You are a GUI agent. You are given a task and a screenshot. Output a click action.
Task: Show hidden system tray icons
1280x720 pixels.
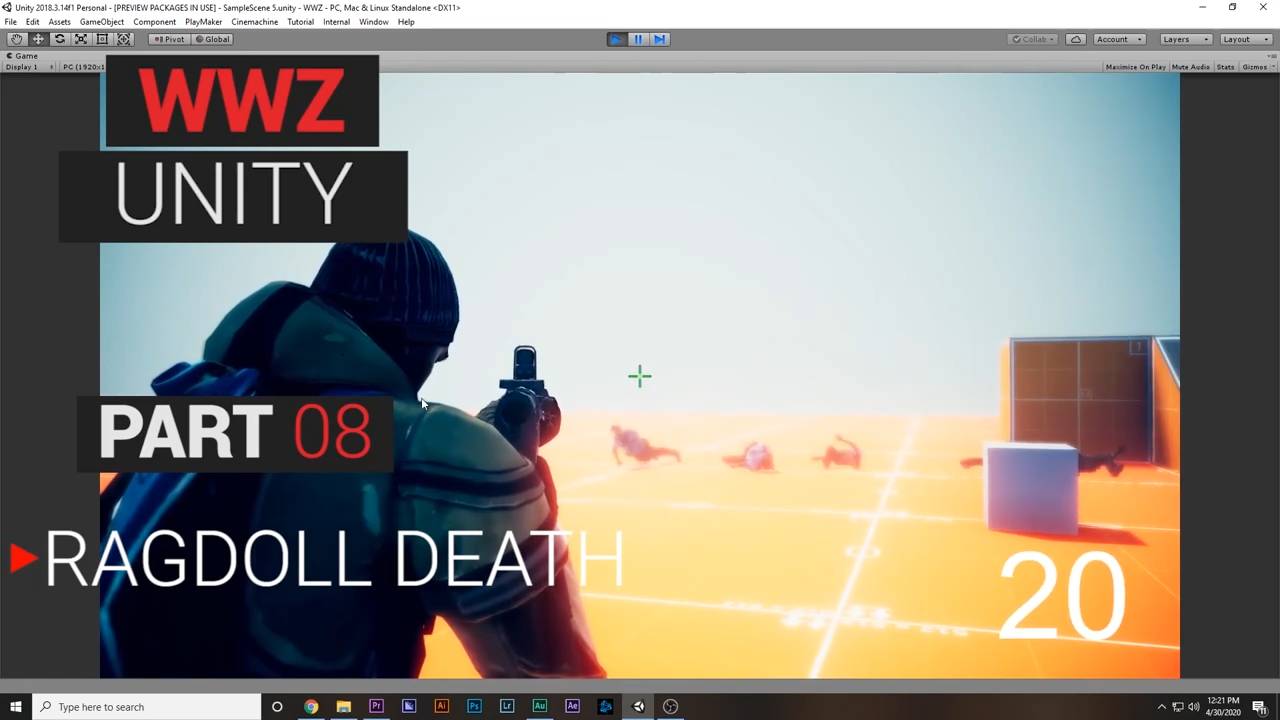[x=1161, y=707]
